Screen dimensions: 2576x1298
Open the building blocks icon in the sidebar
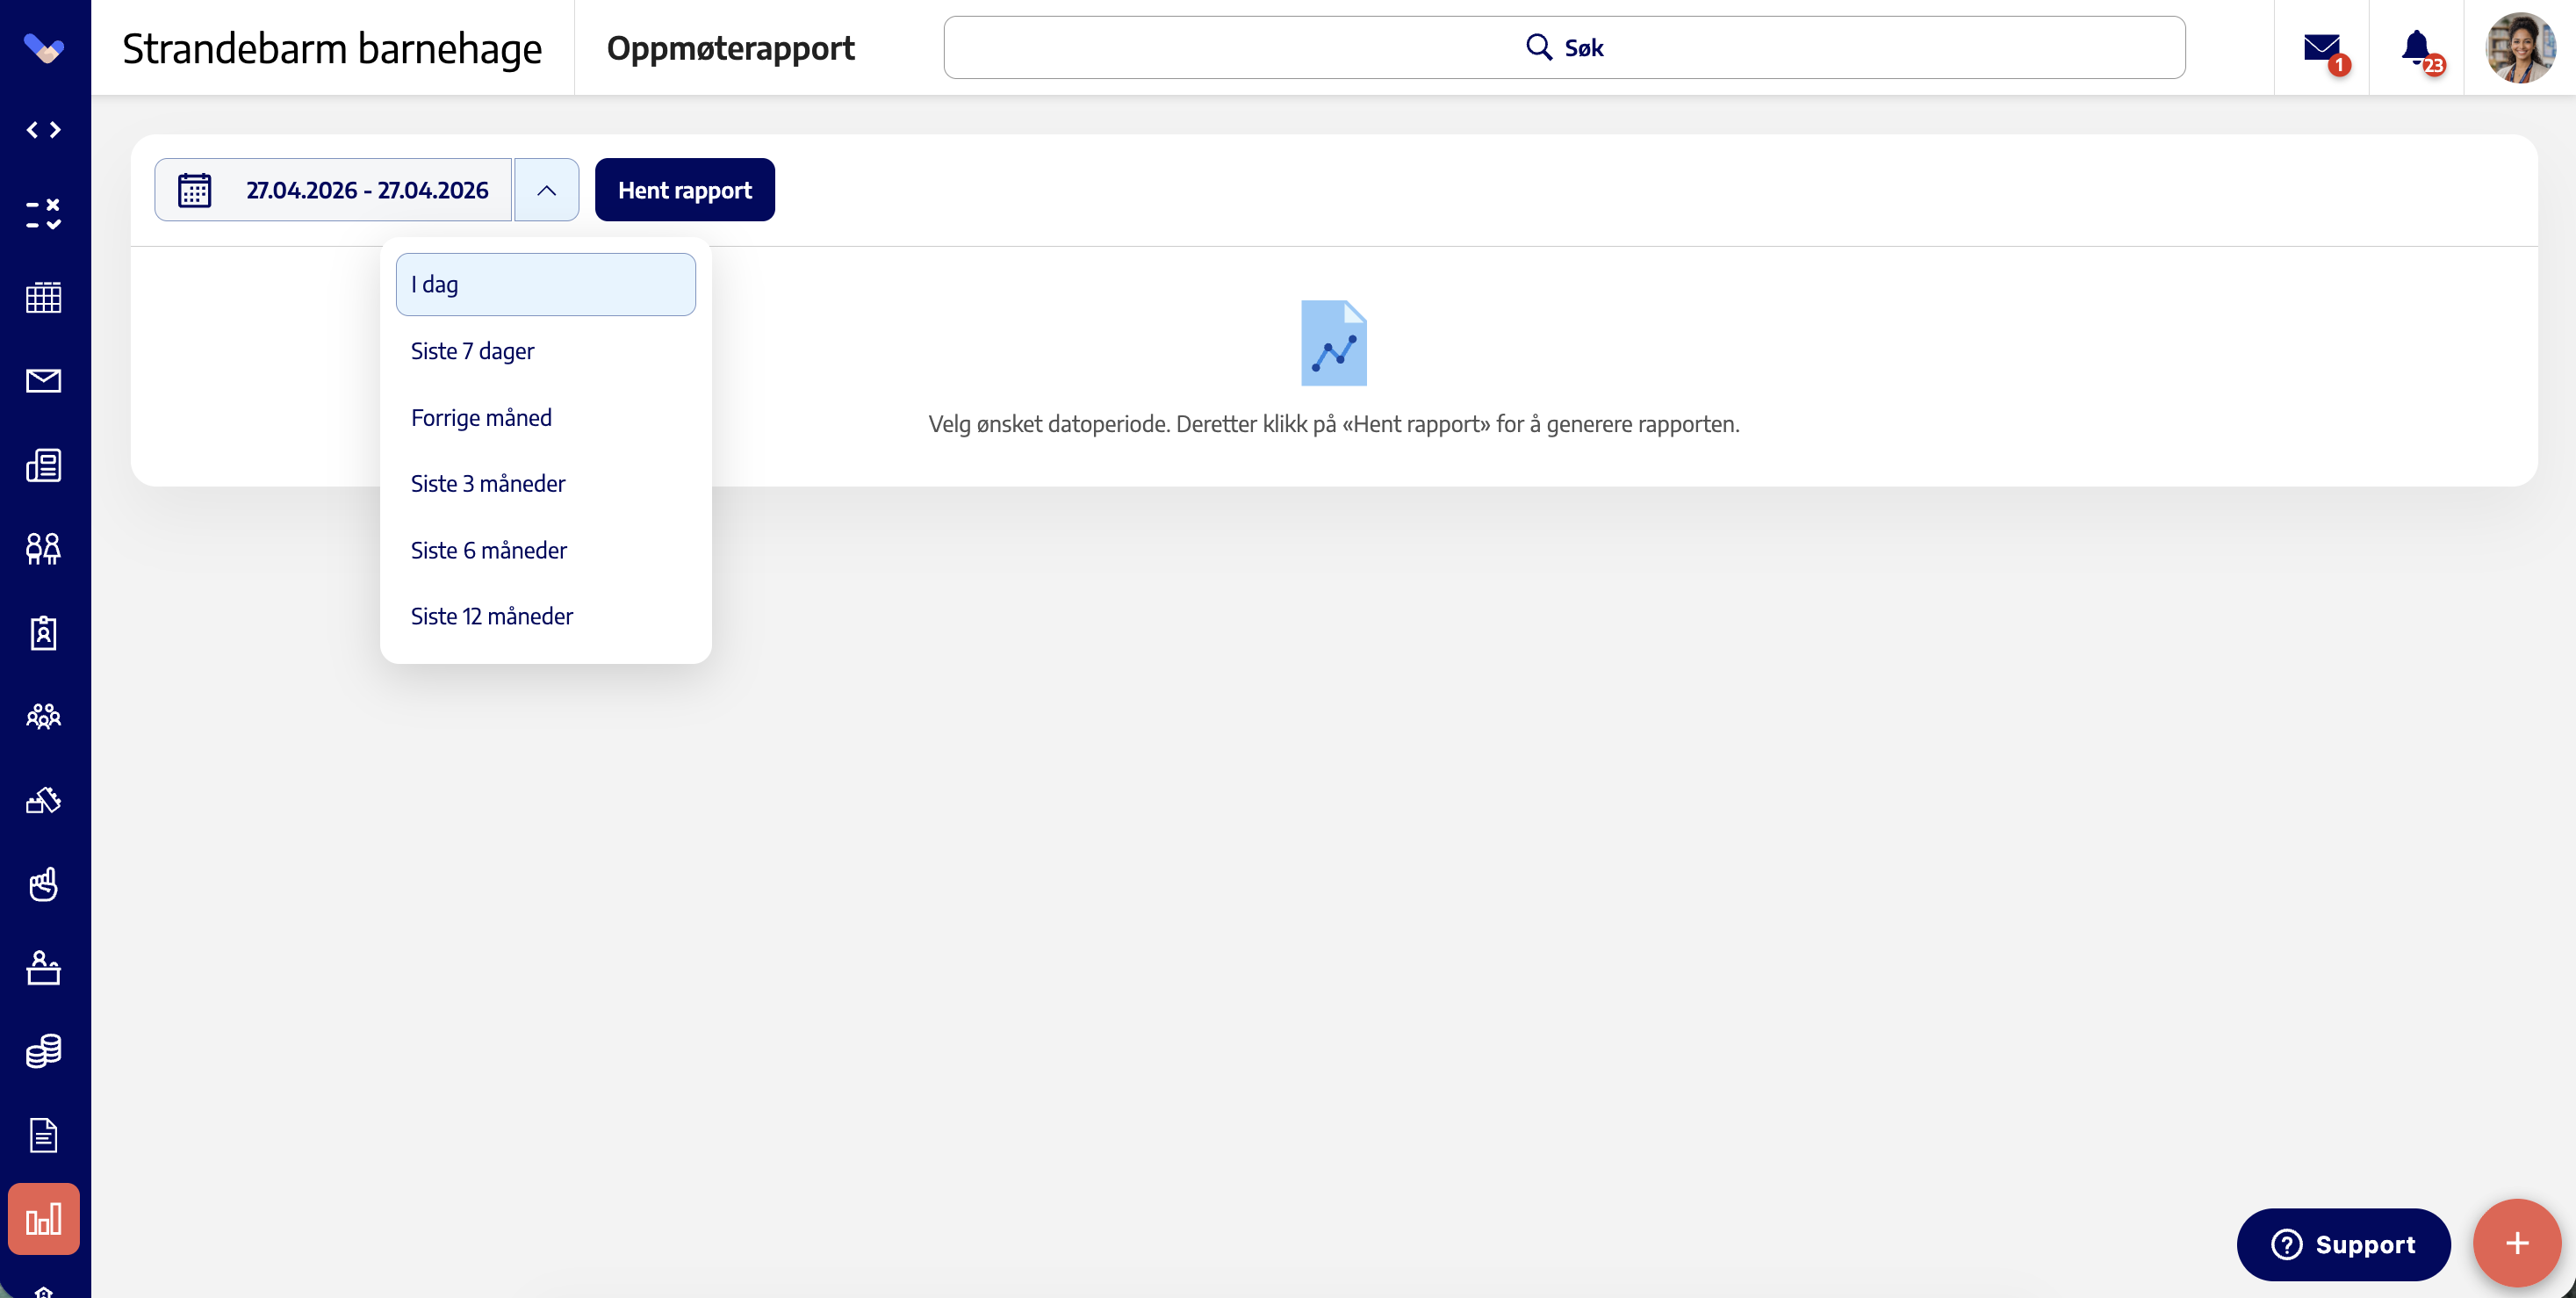click(44, 800)
